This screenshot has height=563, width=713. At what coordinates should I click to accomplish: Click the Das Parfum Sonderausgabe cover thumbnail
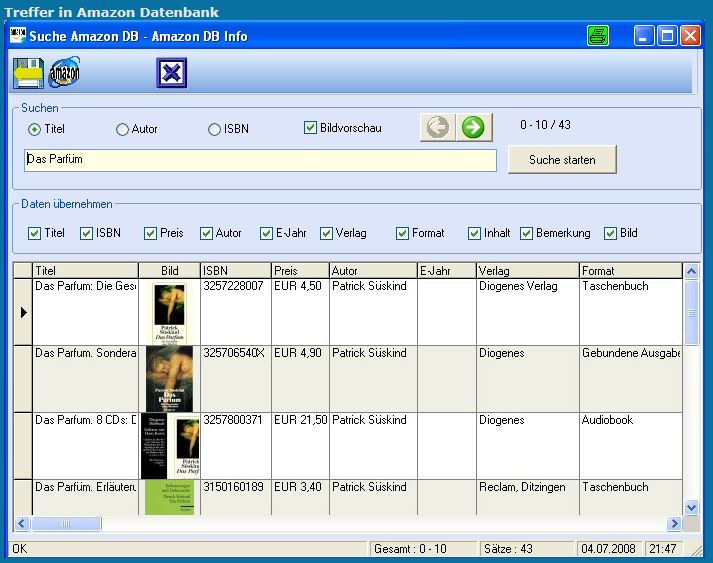tap(169, 379)
